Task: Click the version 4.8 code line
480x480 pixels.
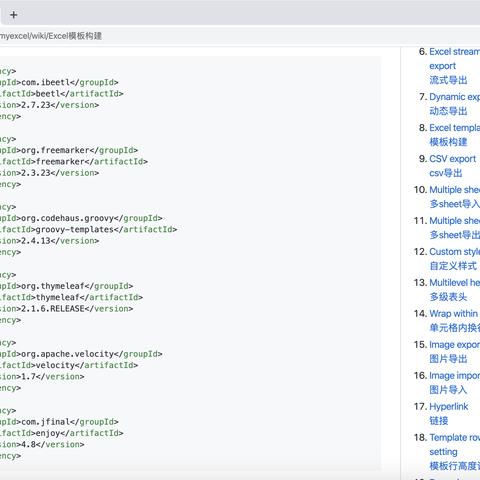Action: click(42, 445)
